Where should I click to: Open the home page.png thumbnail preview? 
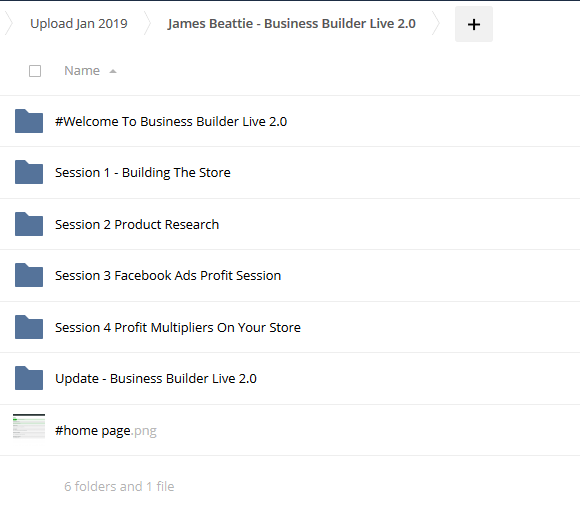[x=29, y=426]
